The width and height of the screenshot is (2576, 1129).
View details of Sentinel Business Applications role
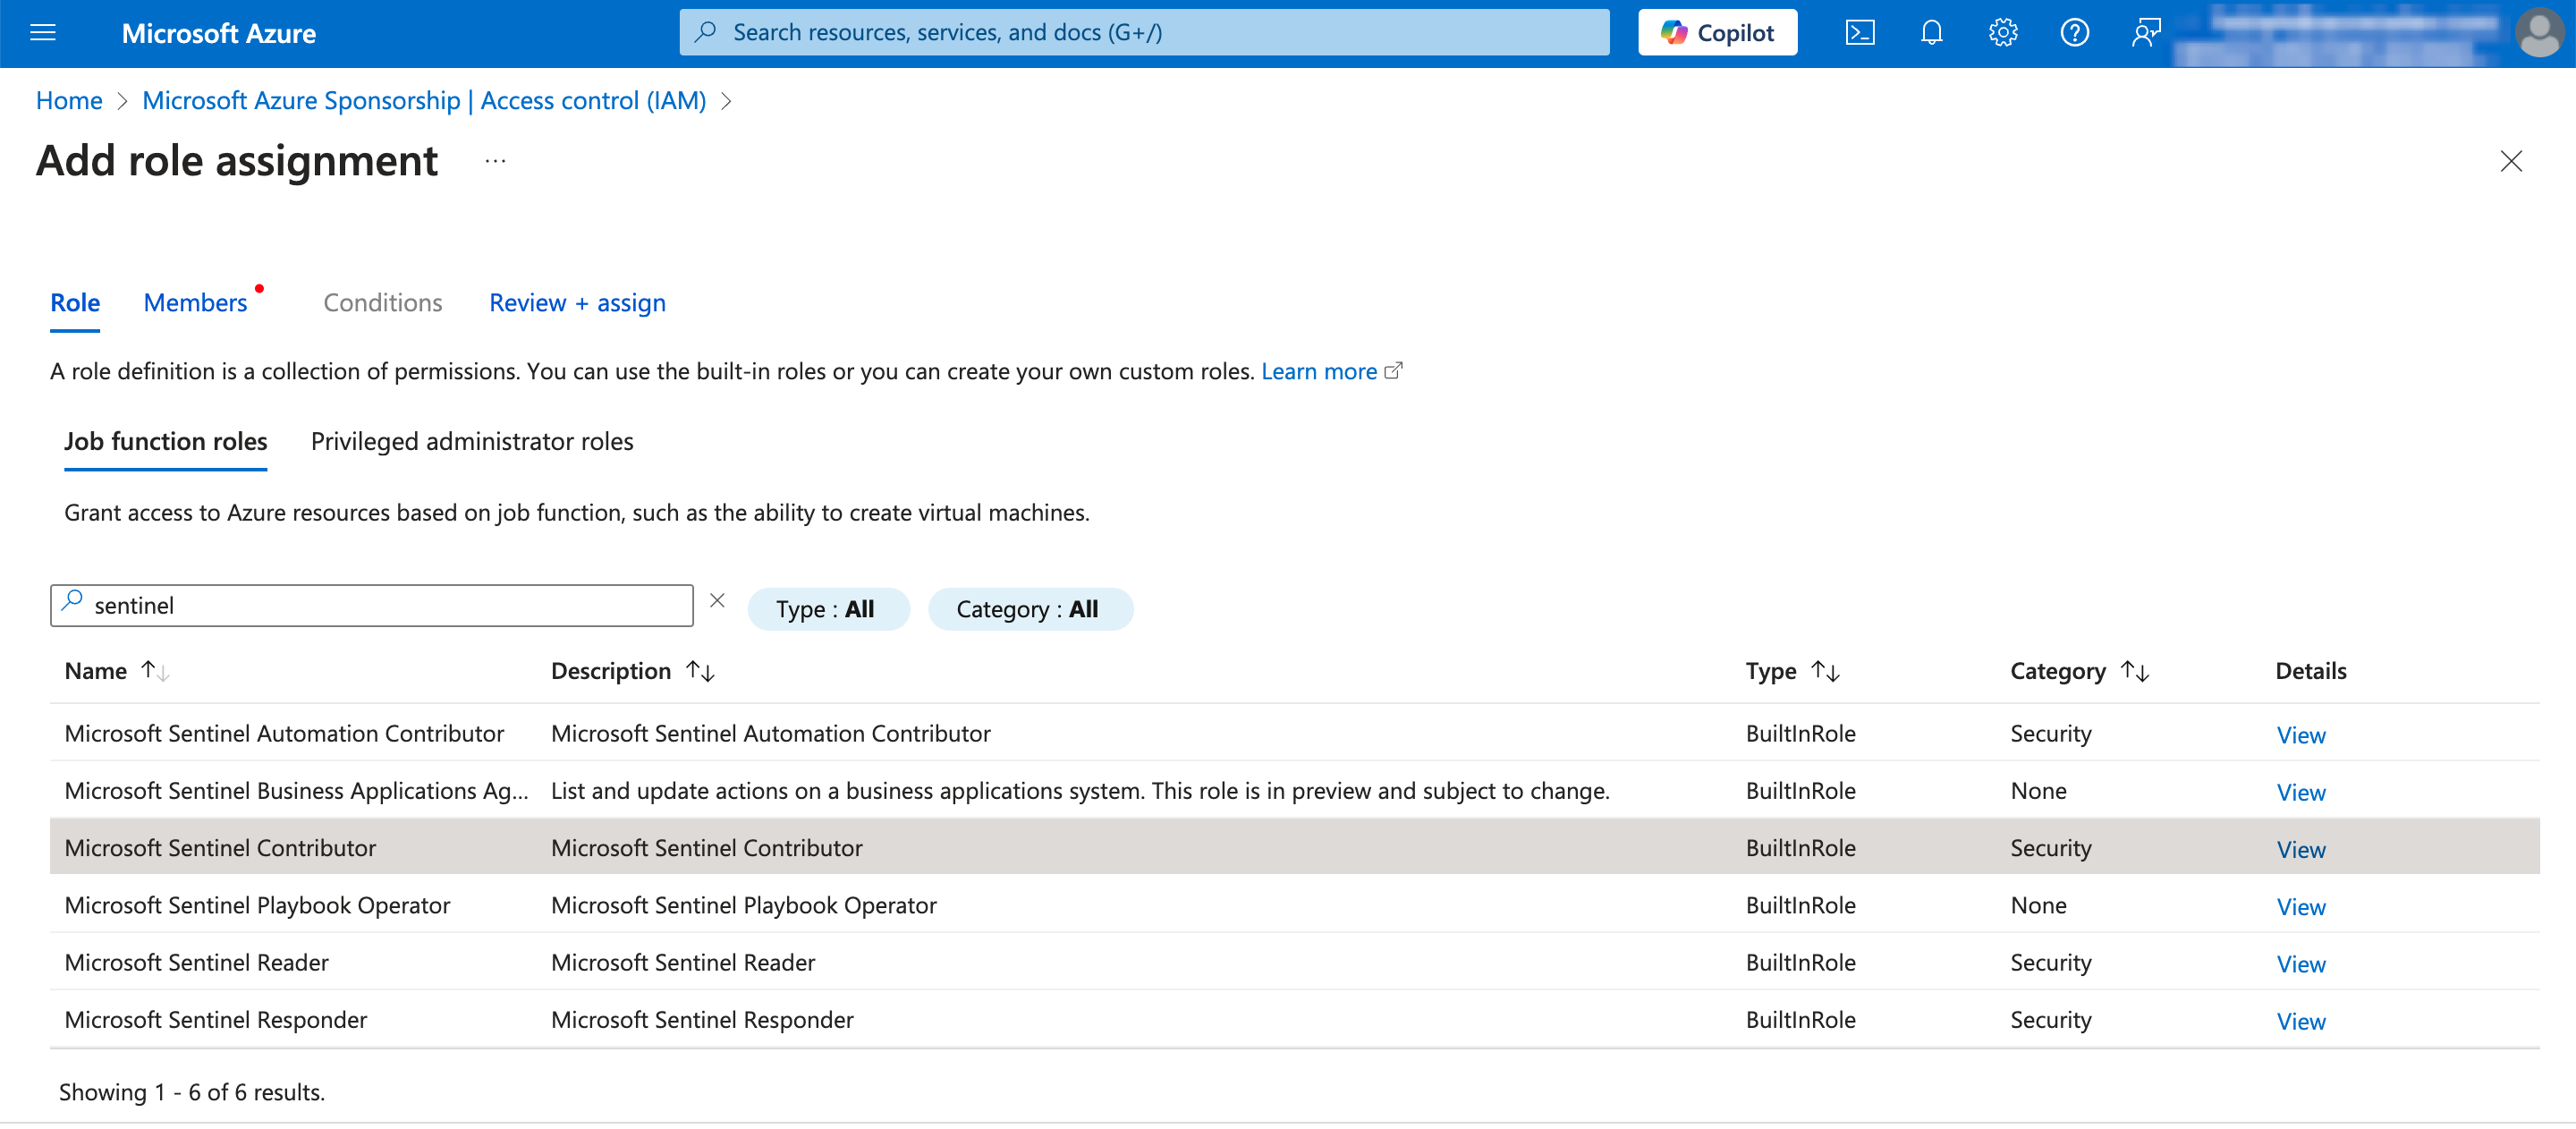(2300, 793)
